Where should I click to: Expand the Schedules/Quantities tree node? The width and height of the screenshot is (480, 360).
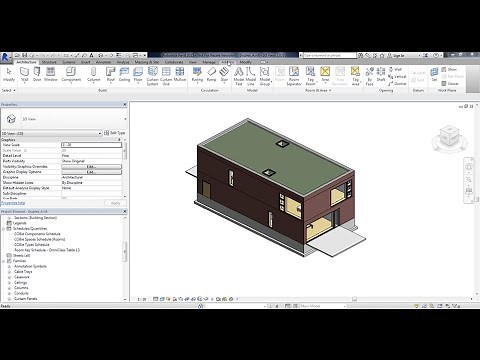click(4, 229)
